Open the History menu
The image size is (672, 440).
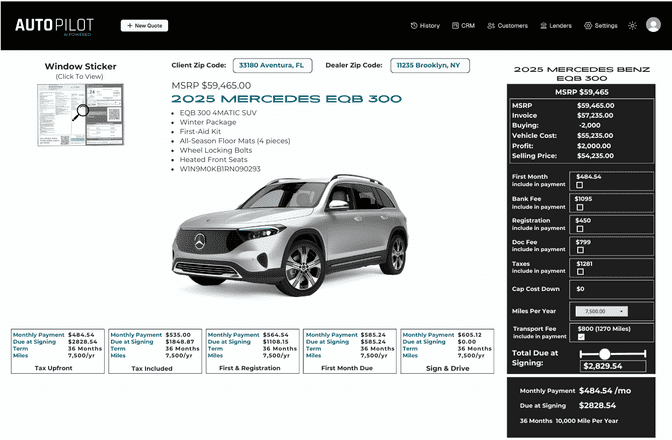coord(425,26)
